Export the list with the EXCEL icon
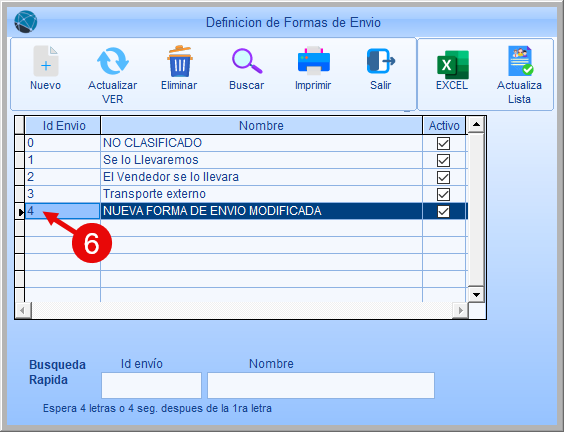564x432 pixels. [x=452, y=65]
